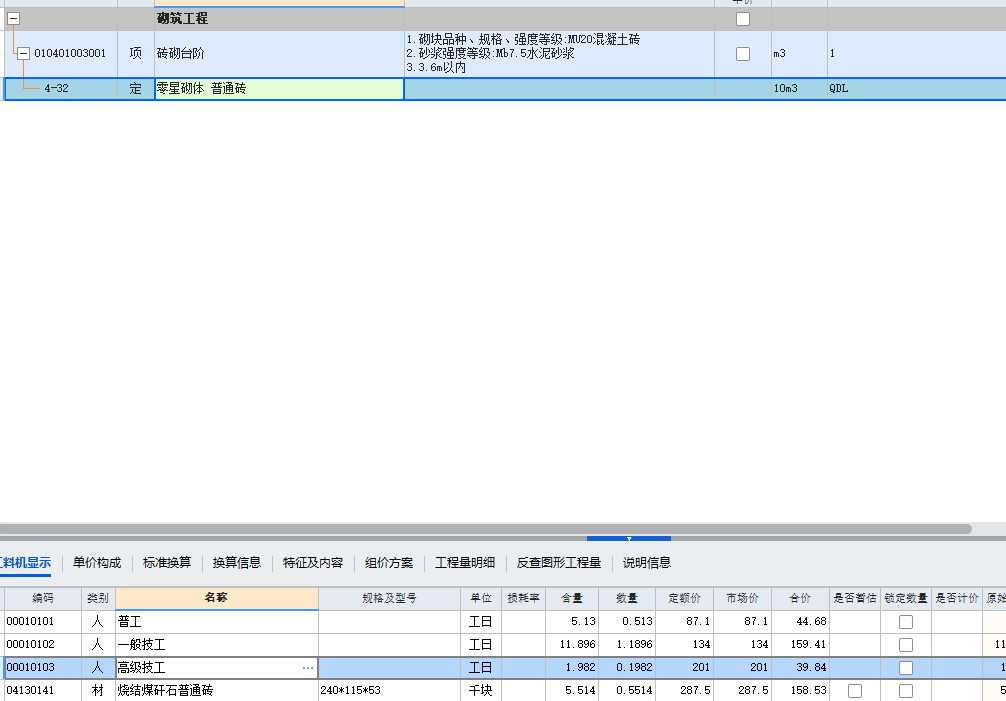Open the ellipsis button in the 高级技工 cell
Screen dimensions: 1006x701
[x=308, y=668]
